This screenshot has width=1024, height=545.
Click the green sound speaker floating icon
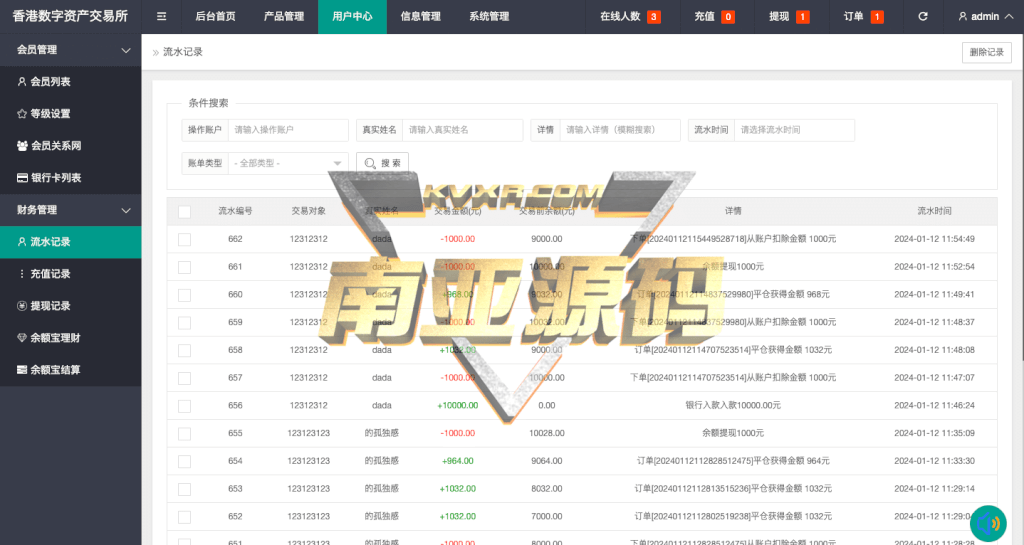click(989, 523)
